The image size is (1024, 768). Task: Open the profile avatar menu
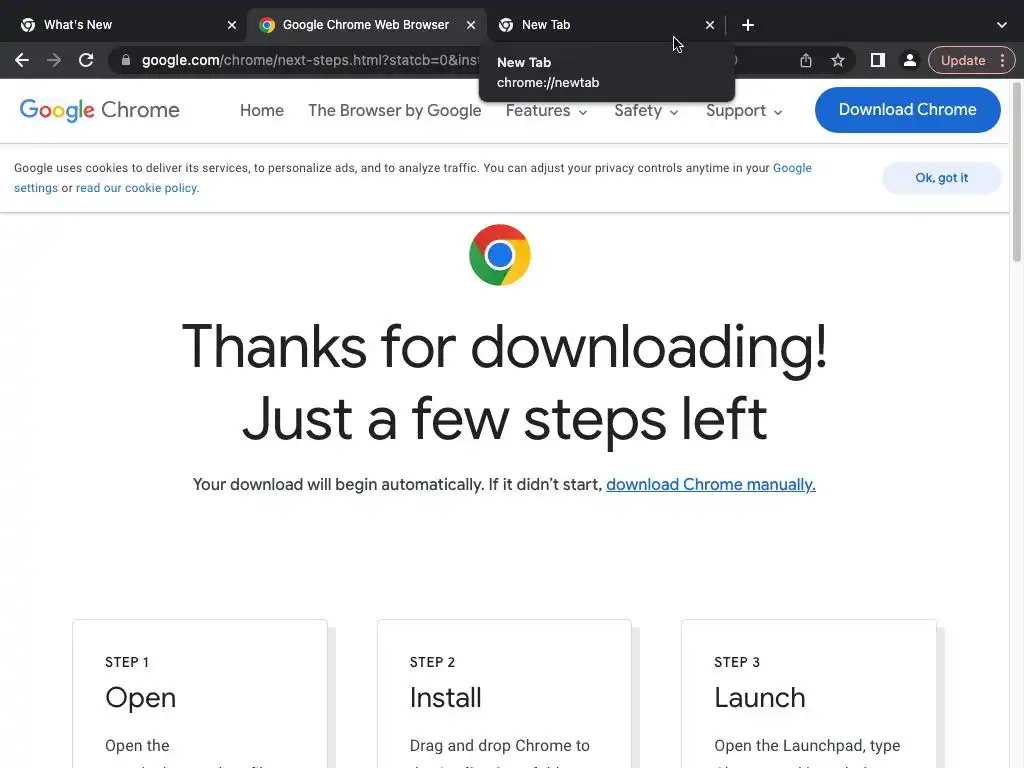tap(910, 60)
